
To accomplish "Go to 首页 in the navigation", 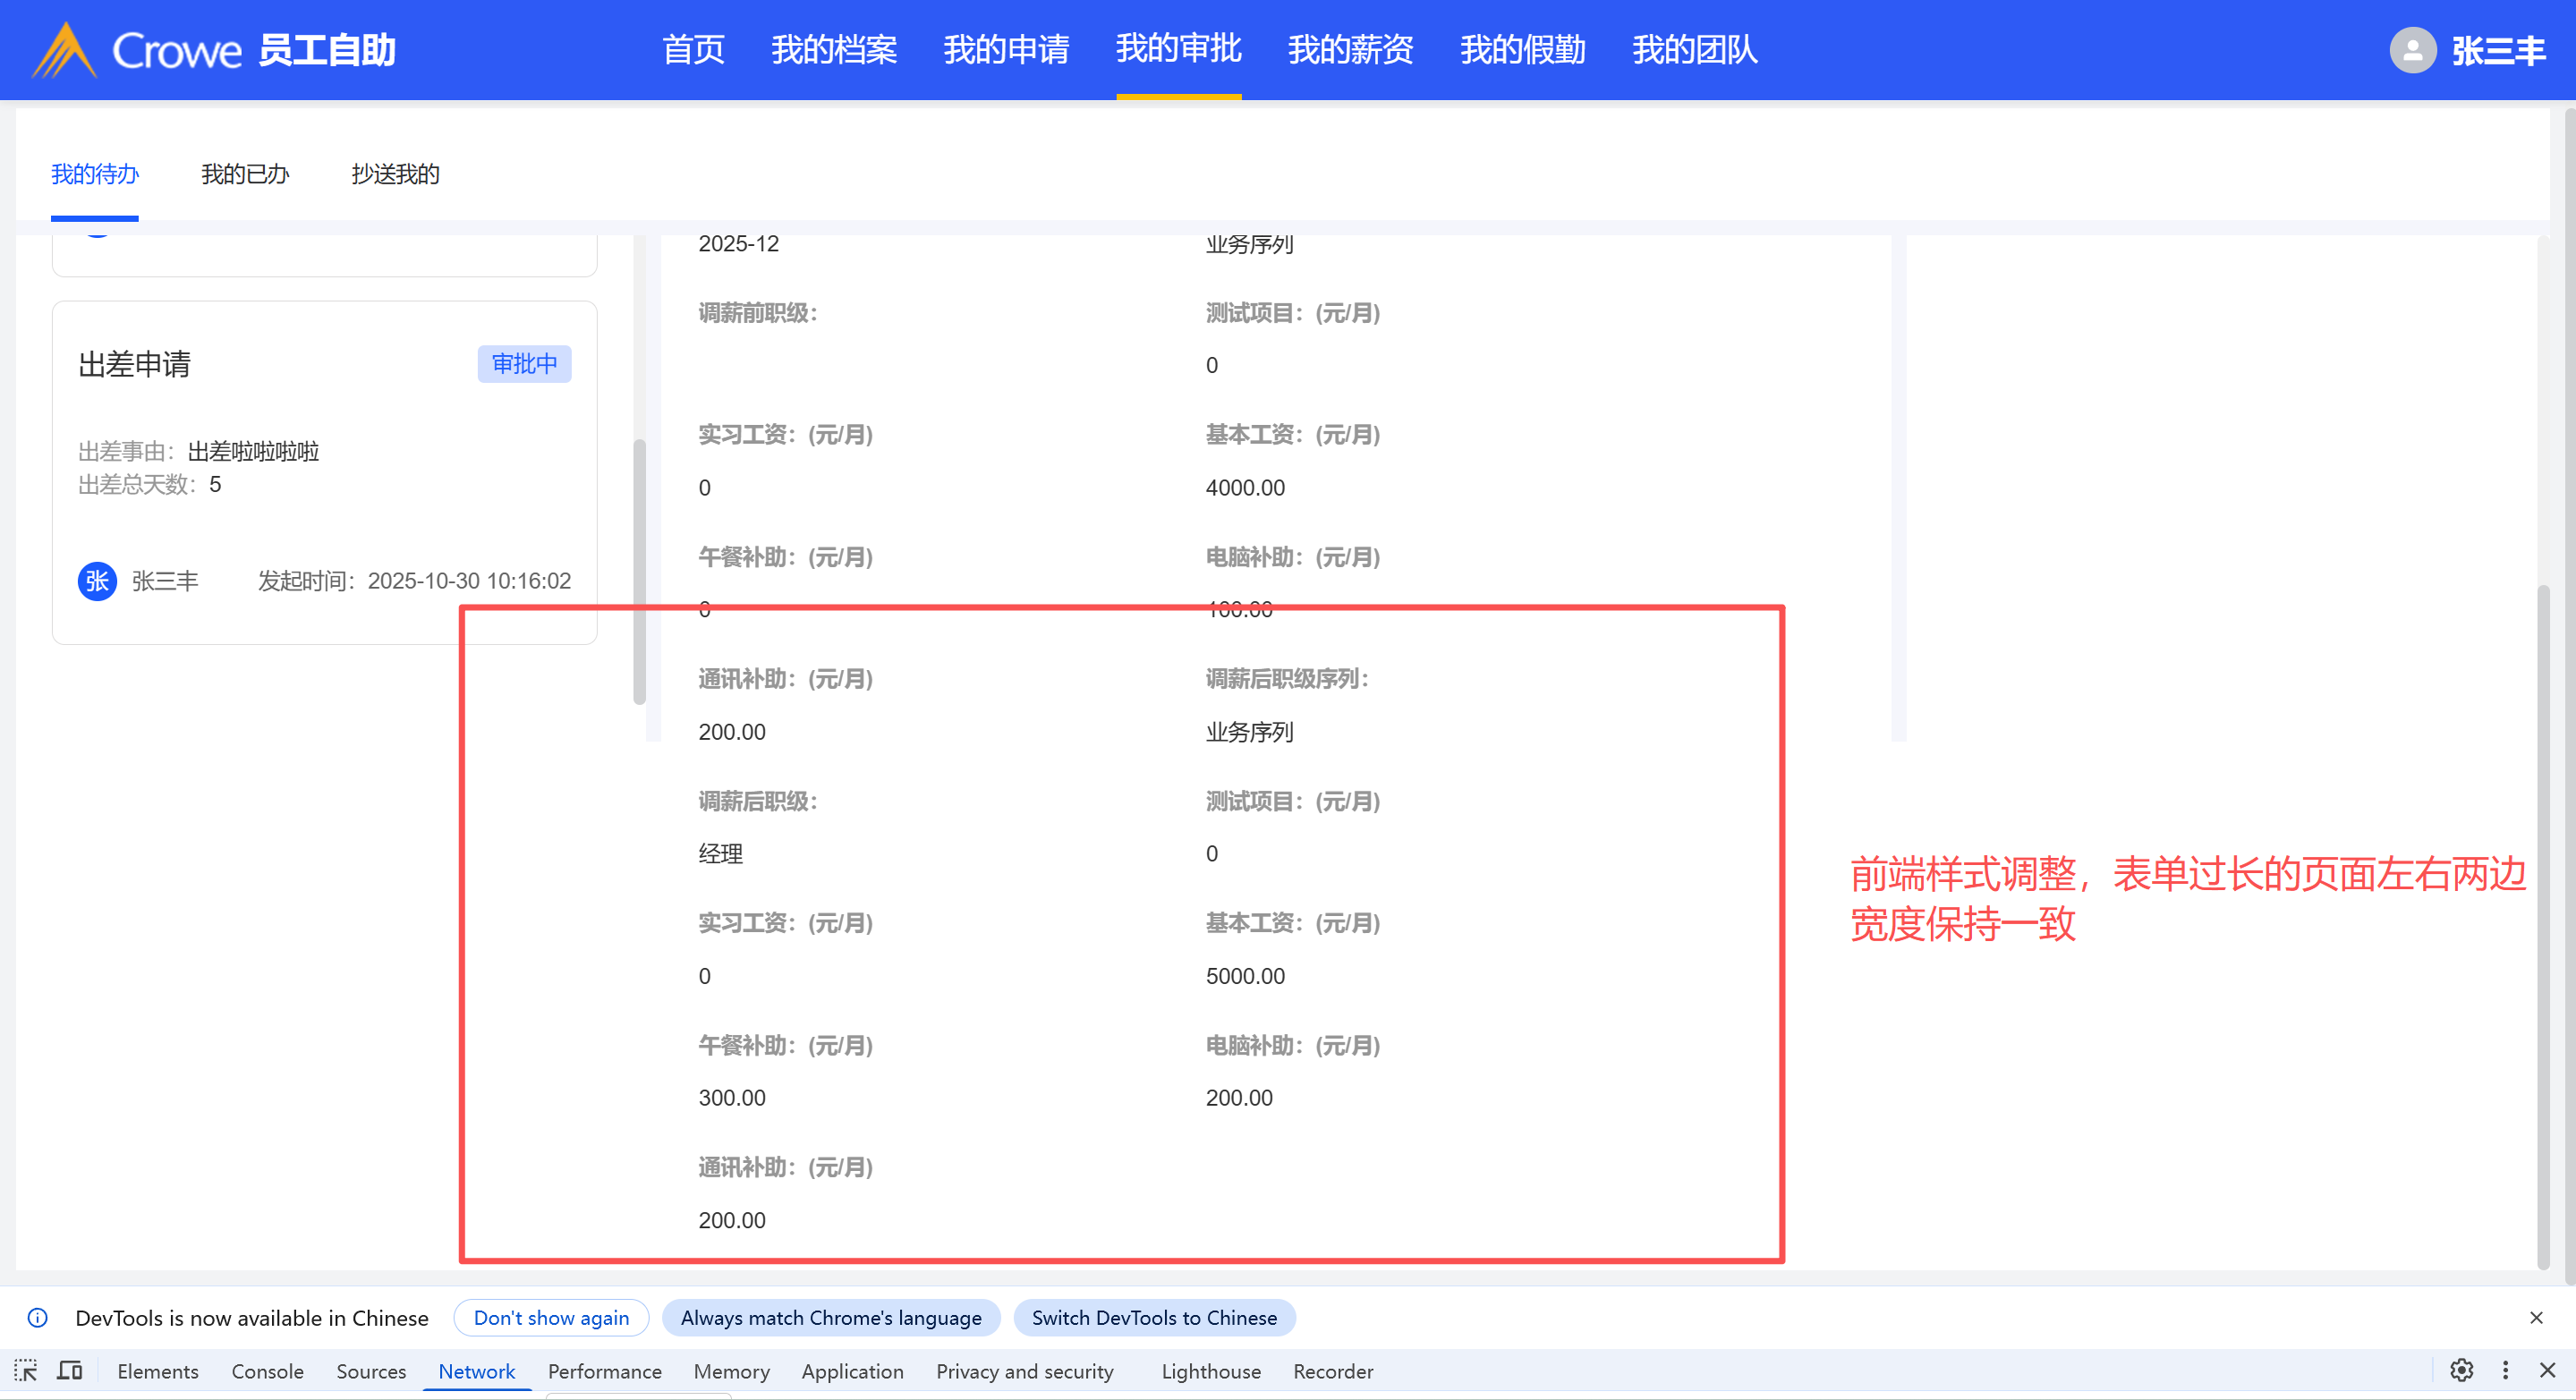I will click(693, 50).
